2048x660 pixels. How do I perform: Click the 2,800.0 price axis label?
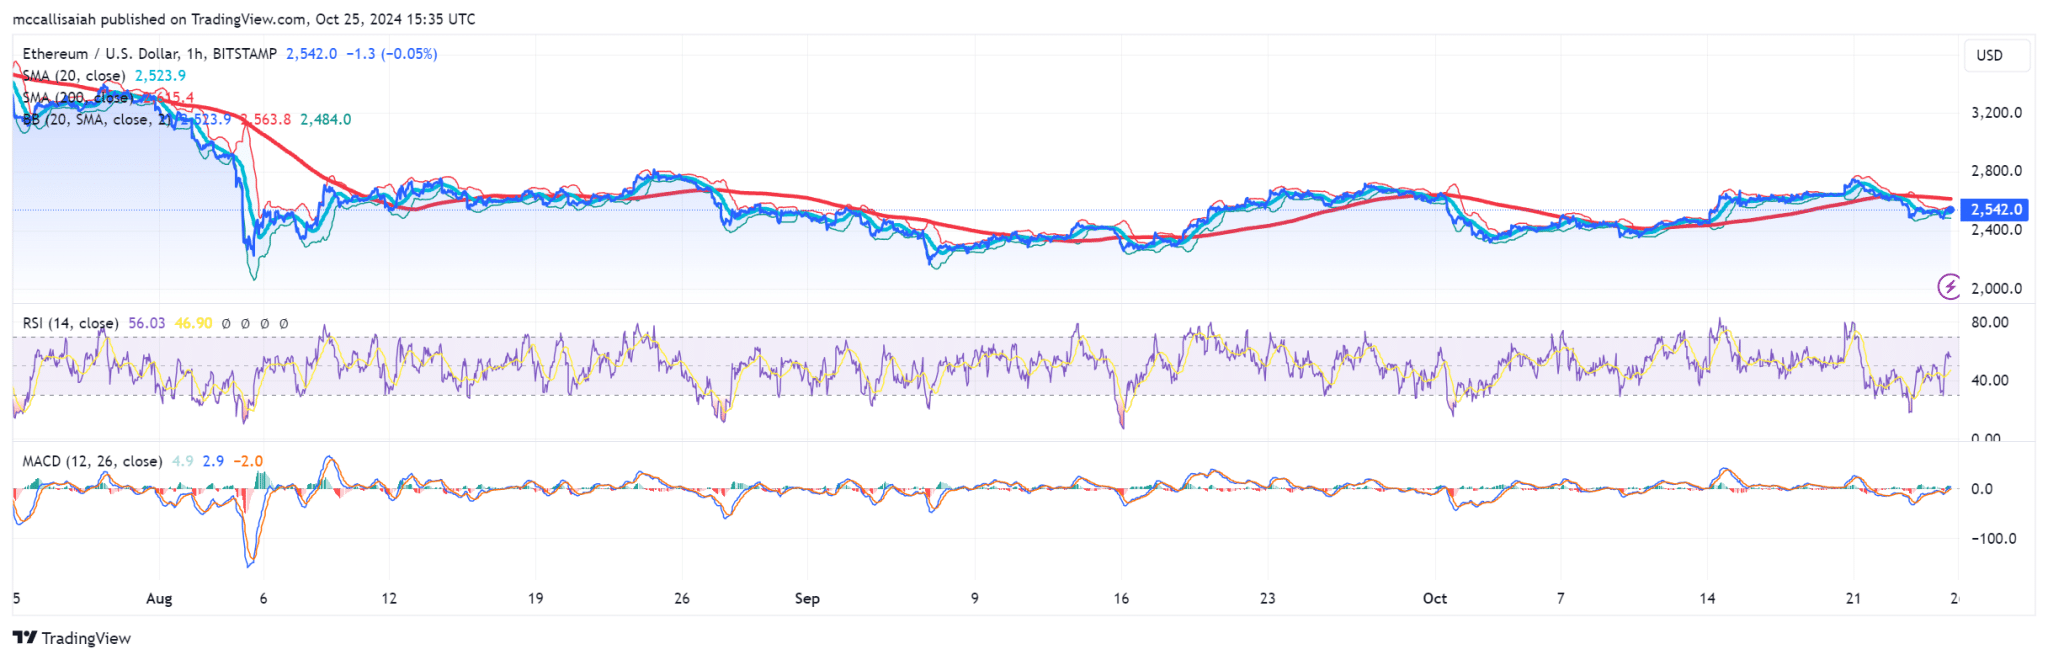(1996, 171)
